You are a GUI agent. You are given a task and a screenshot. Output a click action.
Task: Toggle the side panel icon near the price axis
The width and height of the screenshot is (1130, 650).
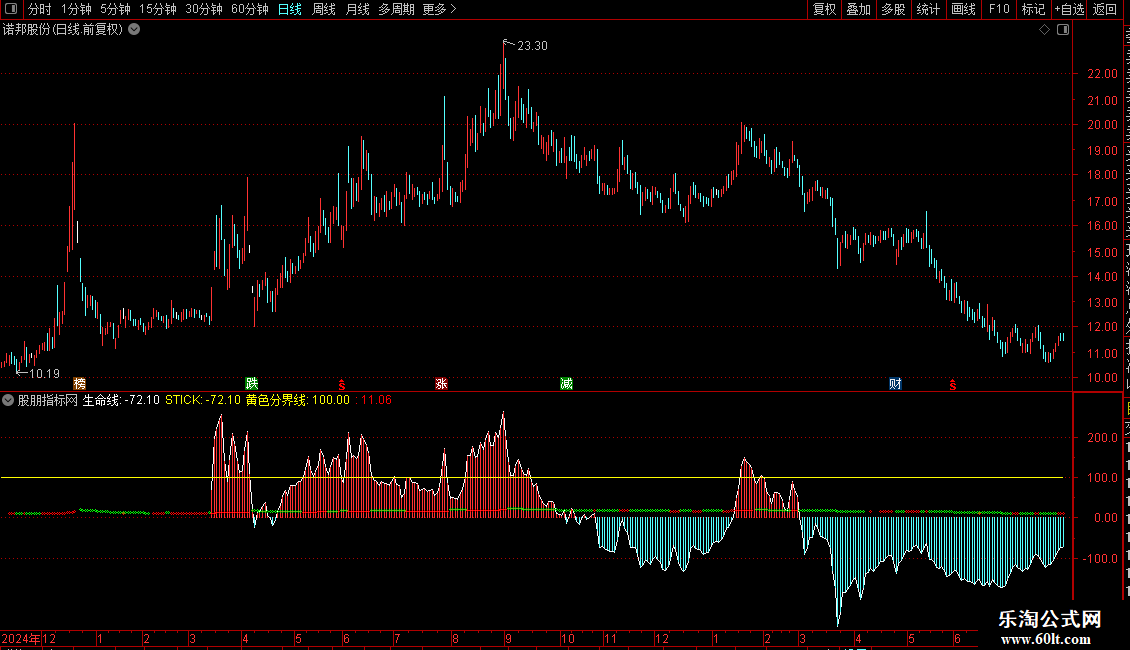point(1063,30)
